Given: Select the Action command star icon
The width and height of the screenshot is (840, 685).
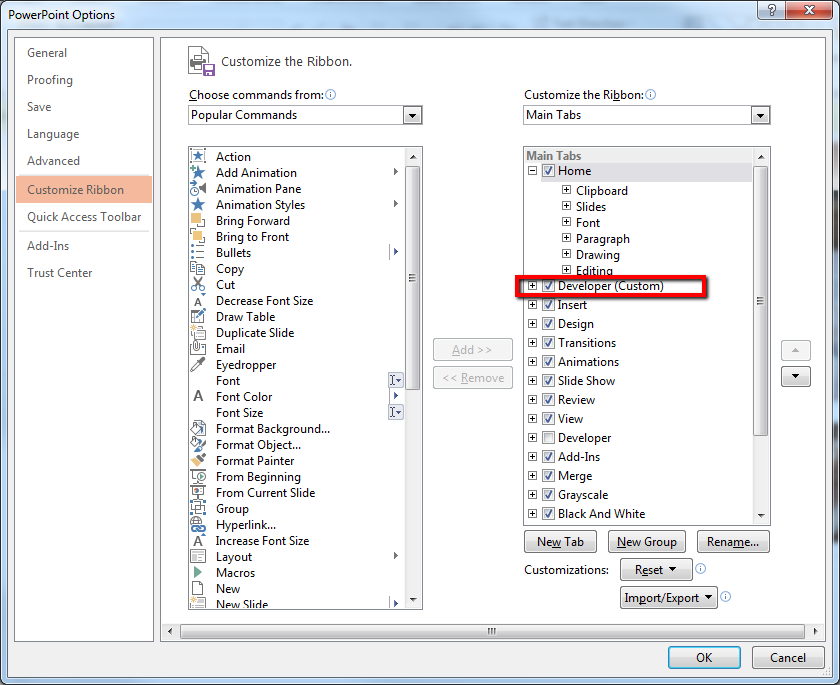Looking at the screenshot, I should pos(198,156).
